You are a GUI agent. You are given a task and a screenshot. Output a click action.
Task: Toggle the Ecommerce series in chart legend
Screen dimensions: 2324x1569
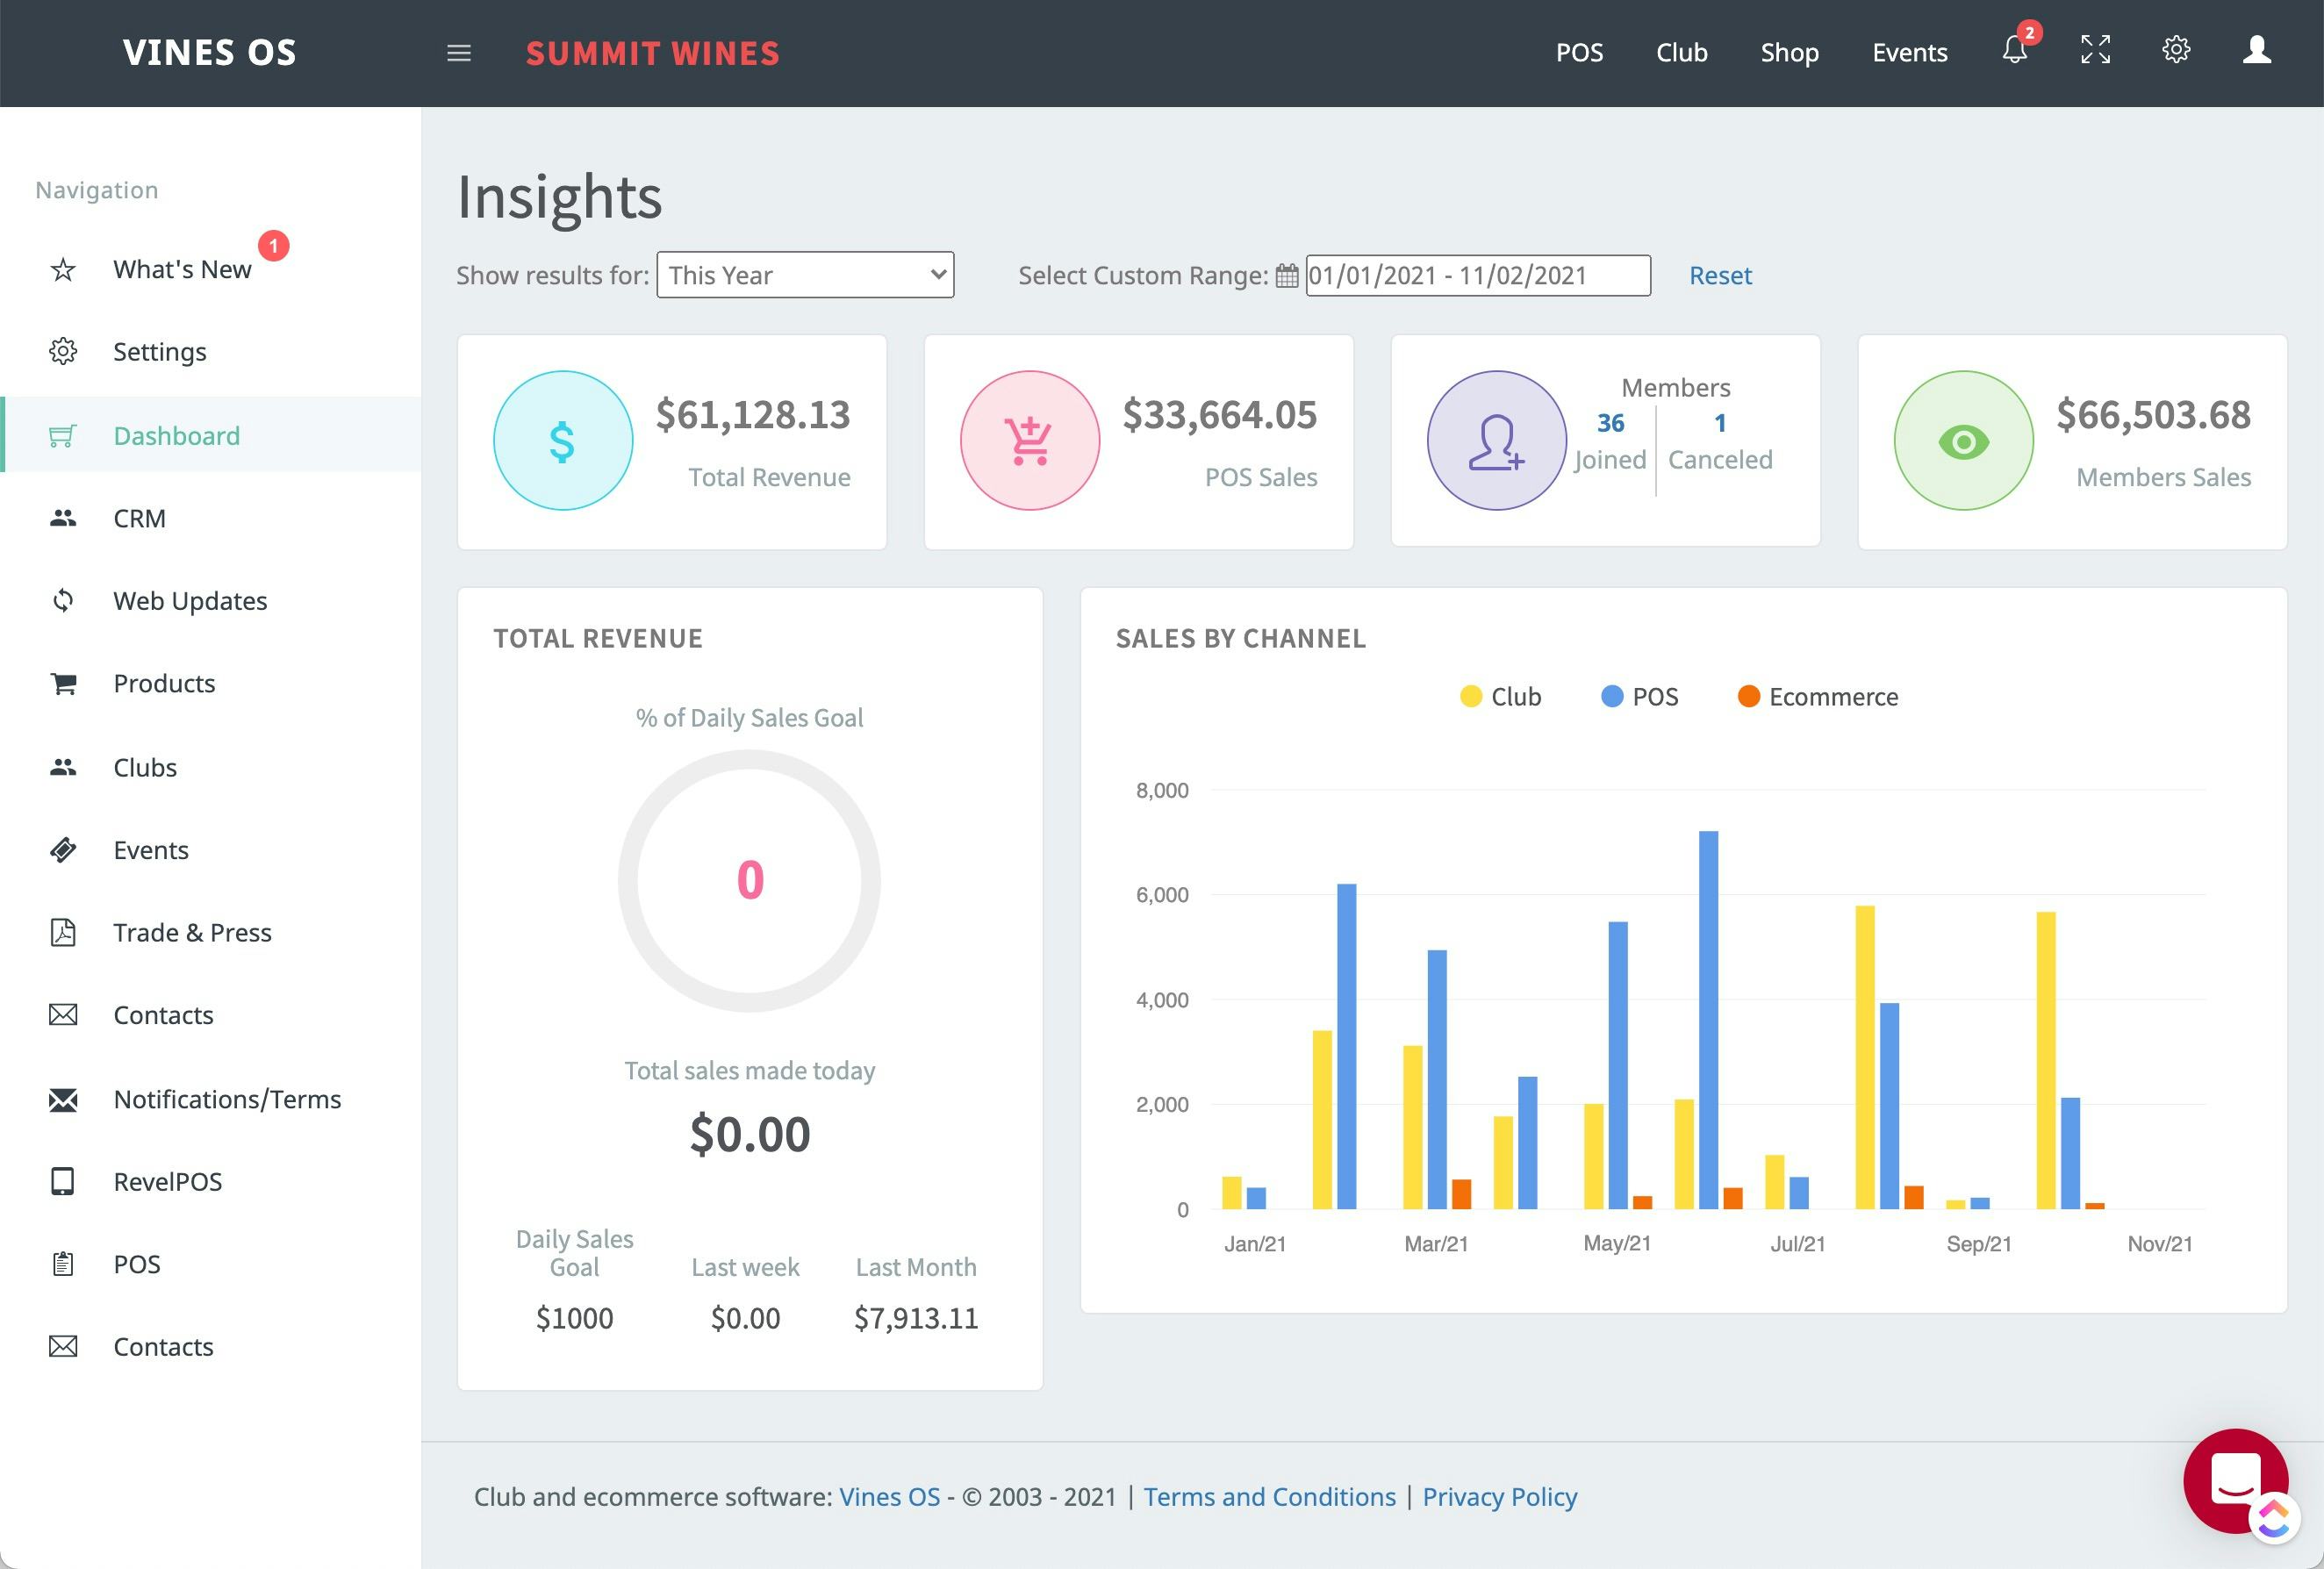(1817, 697)
